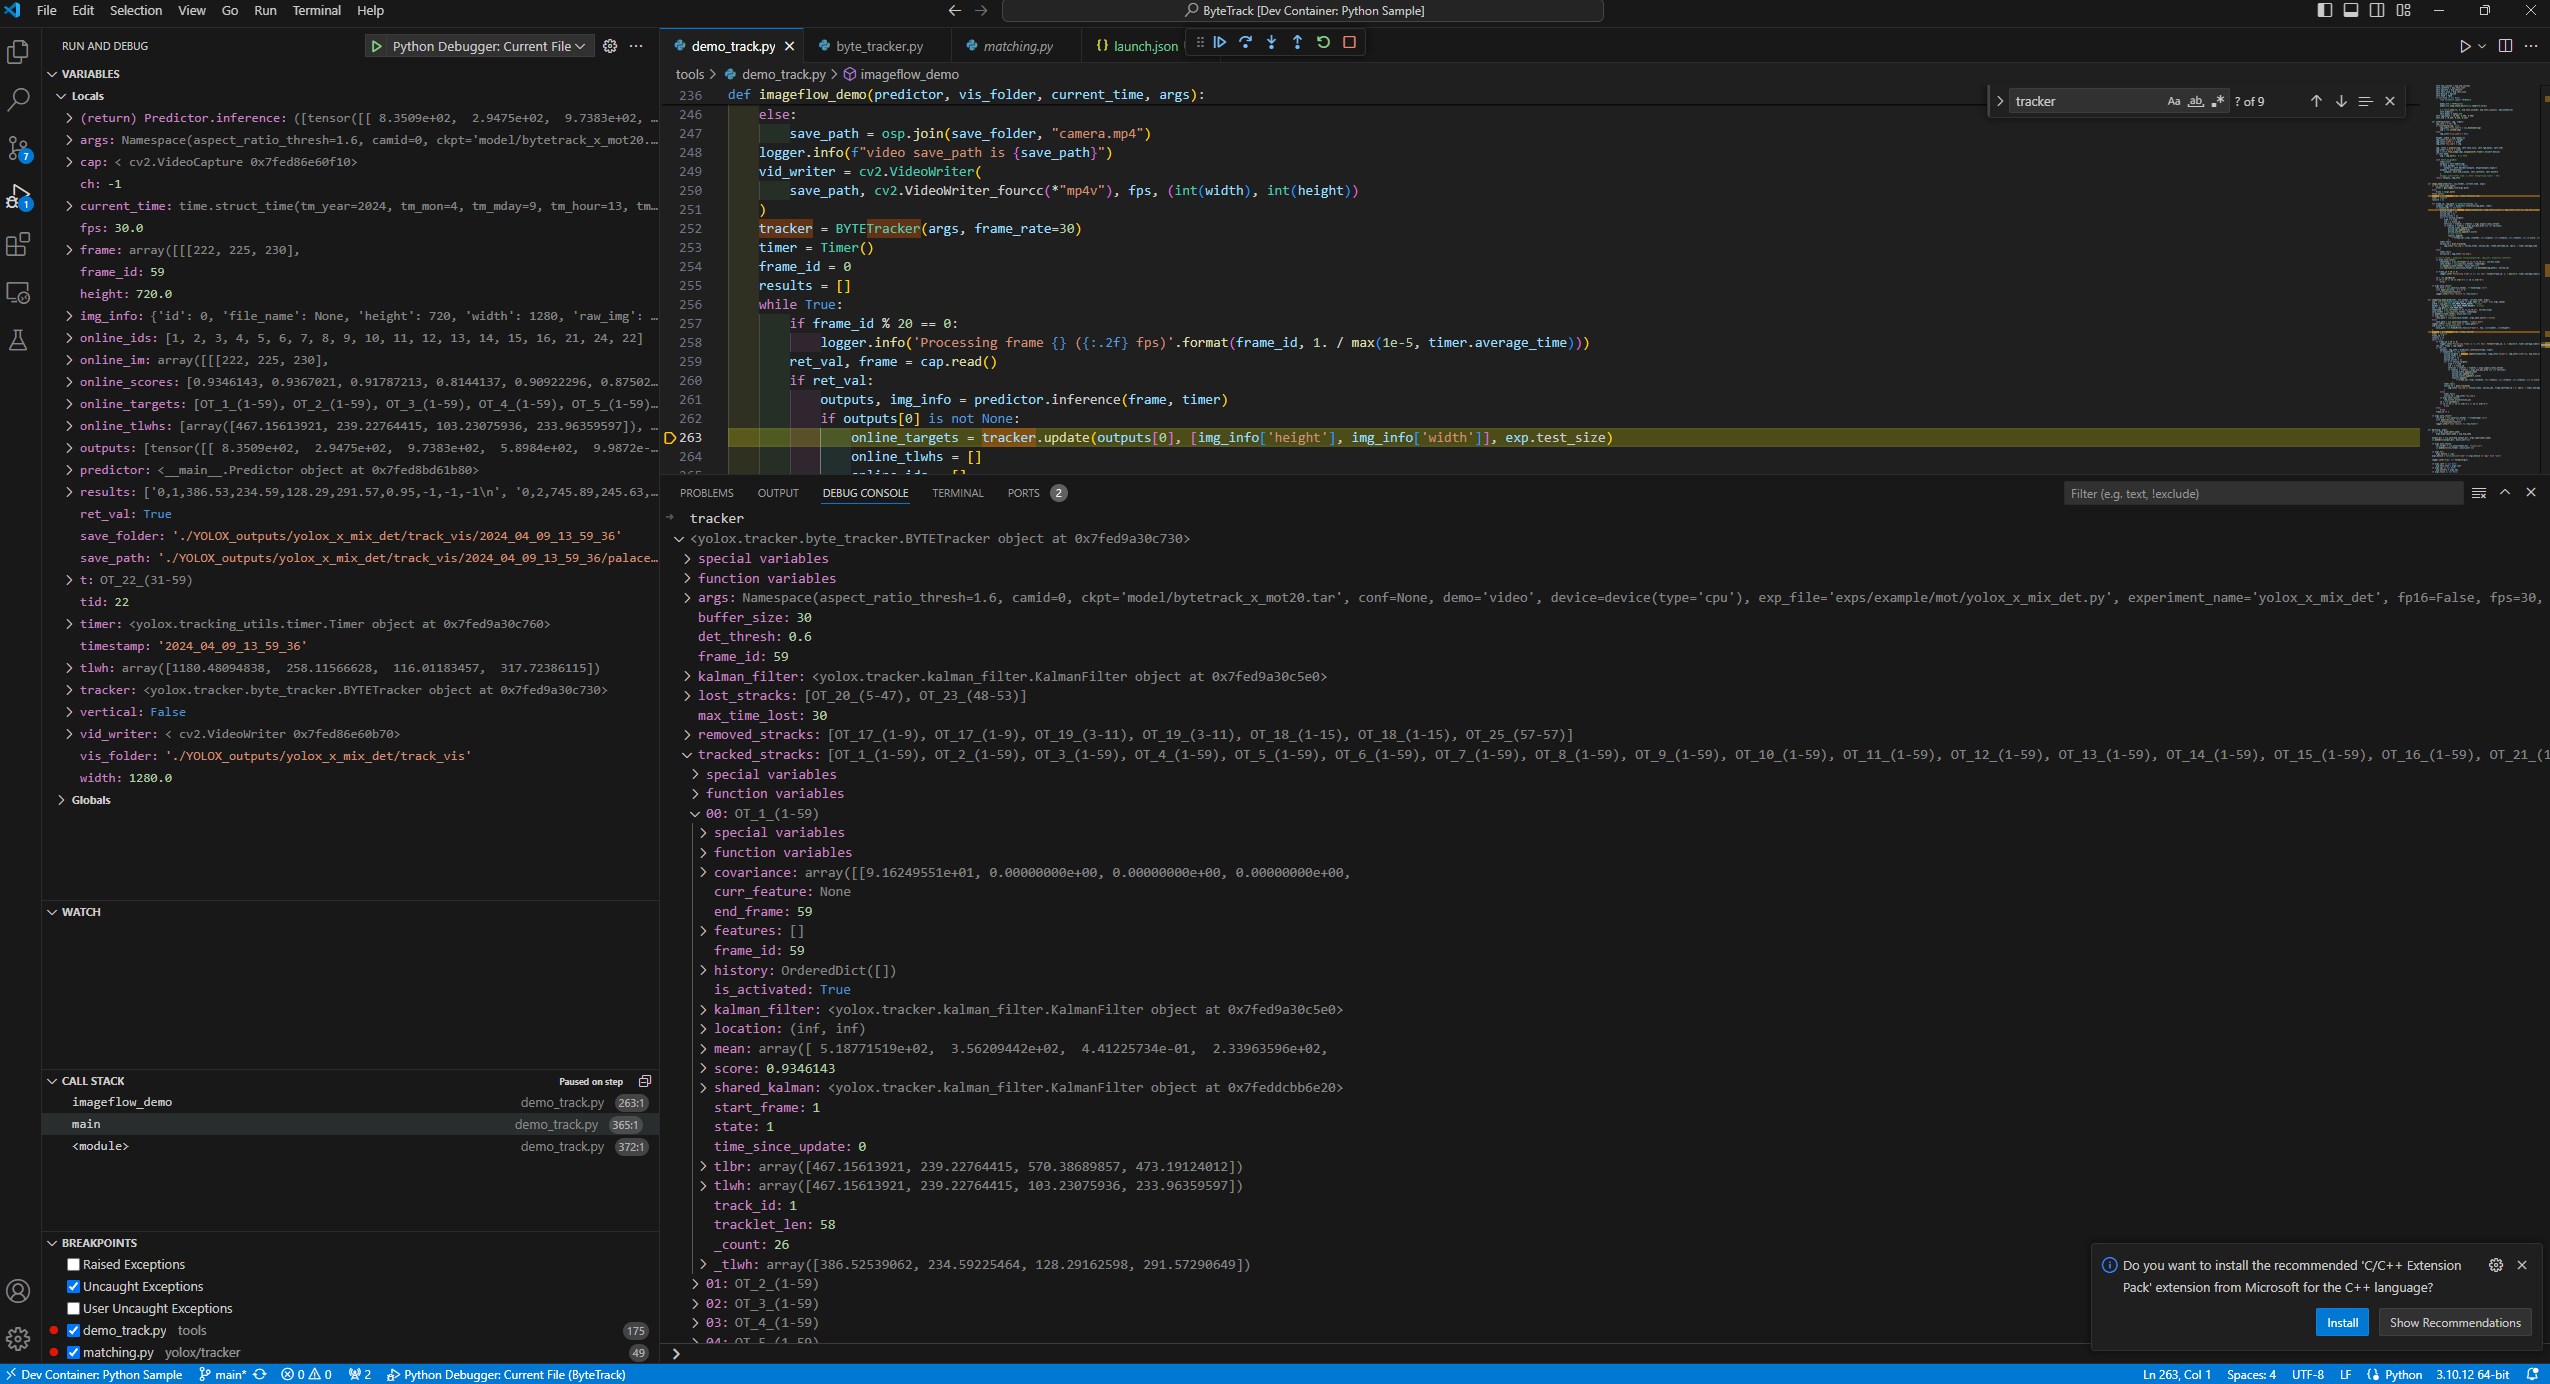Image resolution: width=2550 pixels, height=1384 pixels.
Task: Click Step Into in the debug toolbar
Action: [1271, 42]
